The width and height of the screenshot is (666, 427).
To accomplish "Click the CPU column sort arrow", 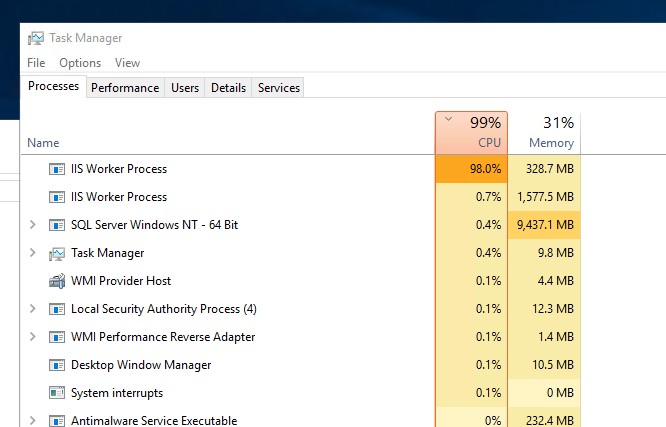I will pyautogui.click(x=448, y=119).
